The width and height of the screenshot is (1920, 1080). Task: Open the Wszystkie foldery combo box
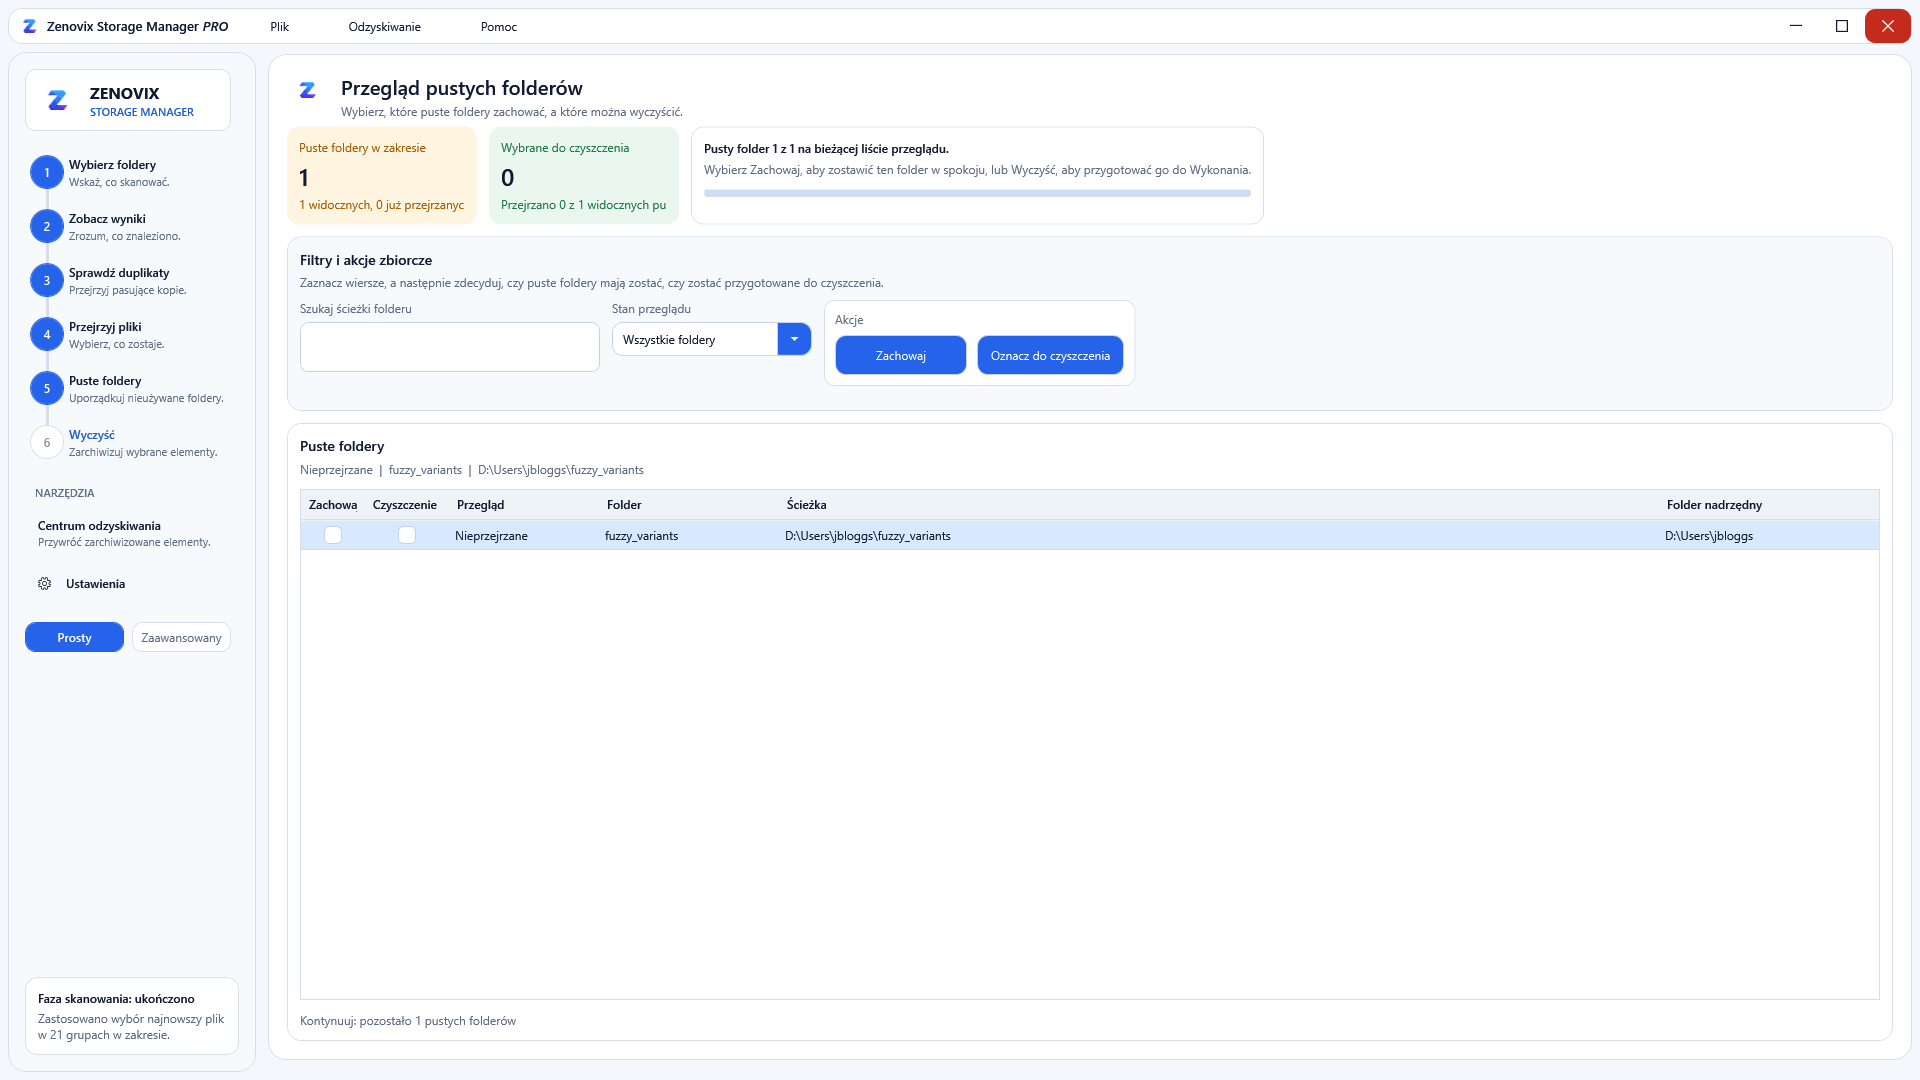(711, 339)
